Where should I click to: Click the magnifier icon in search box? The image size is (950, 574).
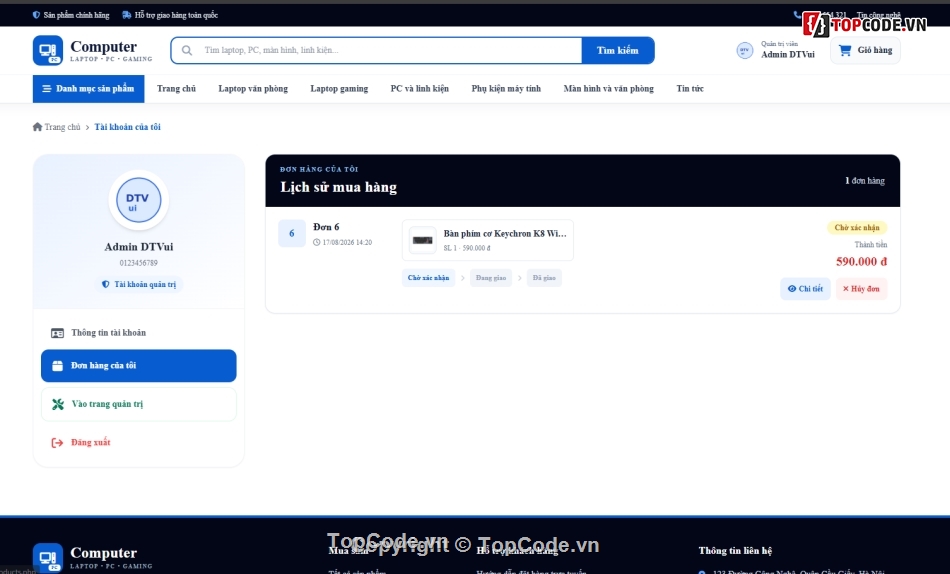[x=187, y=50]
